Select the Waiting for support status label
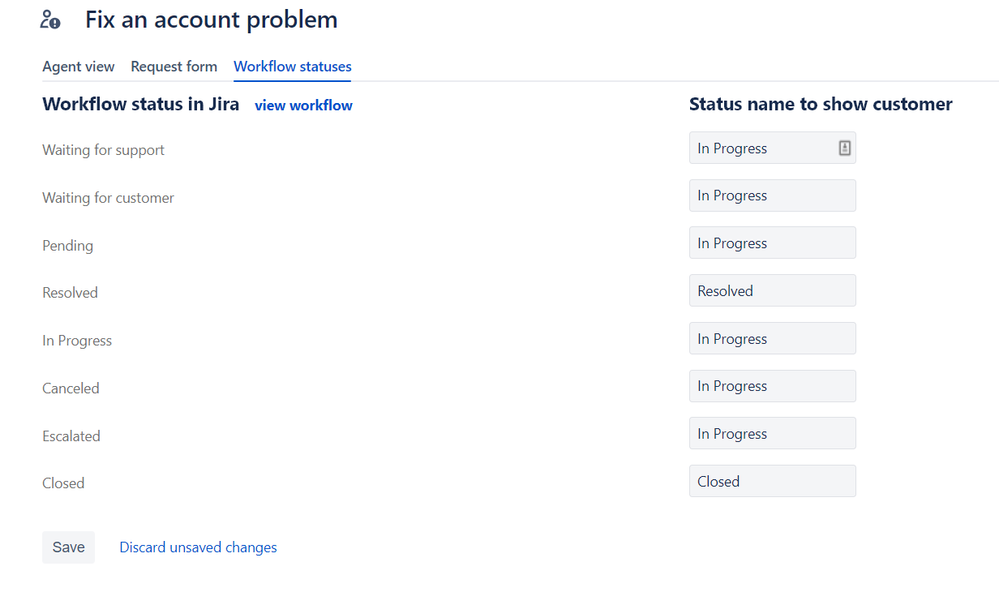The width and height of the screenshot is (999, 601). pyautogui.click(x=103, y=149)
